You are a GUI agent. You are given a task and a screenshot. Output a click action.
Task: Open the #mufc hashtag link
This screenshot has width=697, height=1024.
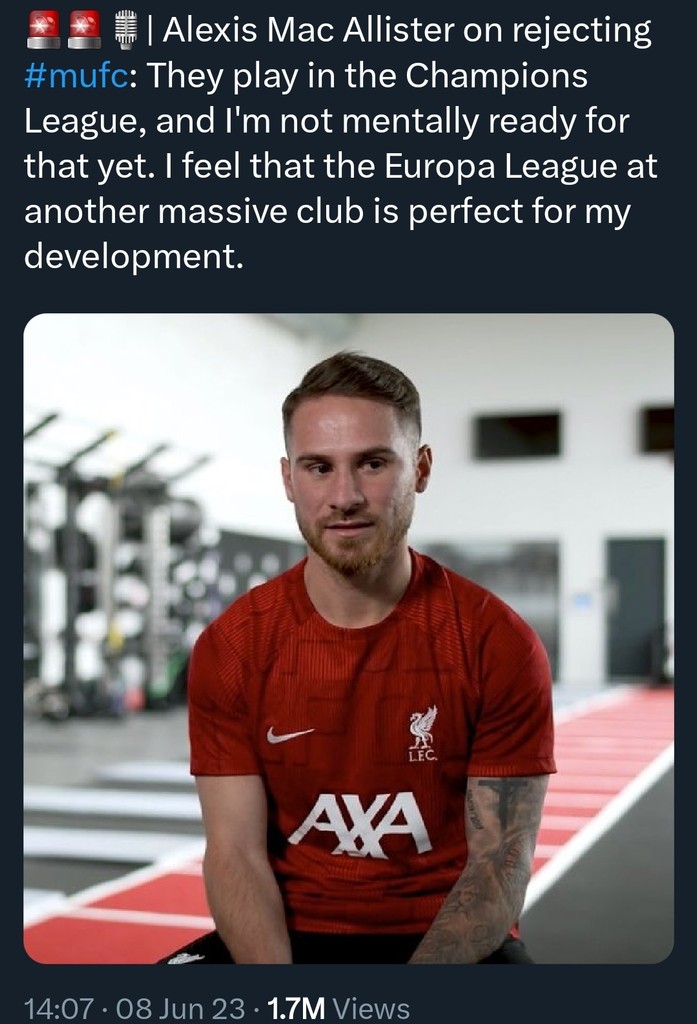point(76,76)
